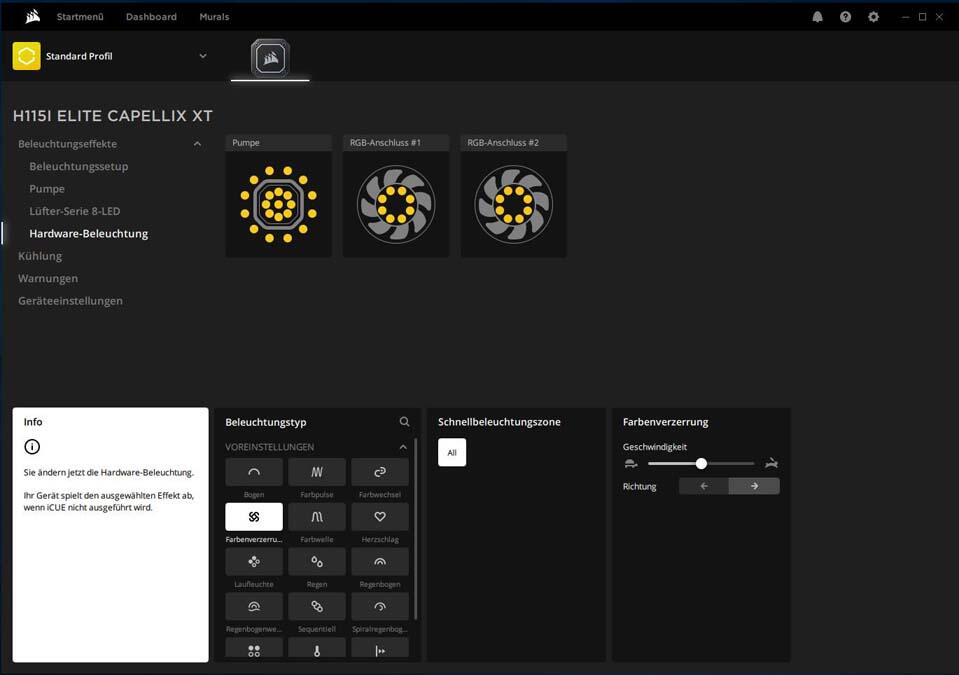
Task: Click the 'Sie ändern jetzt die Hardware-Beleuchtung.' text
Action: point(108,473)
